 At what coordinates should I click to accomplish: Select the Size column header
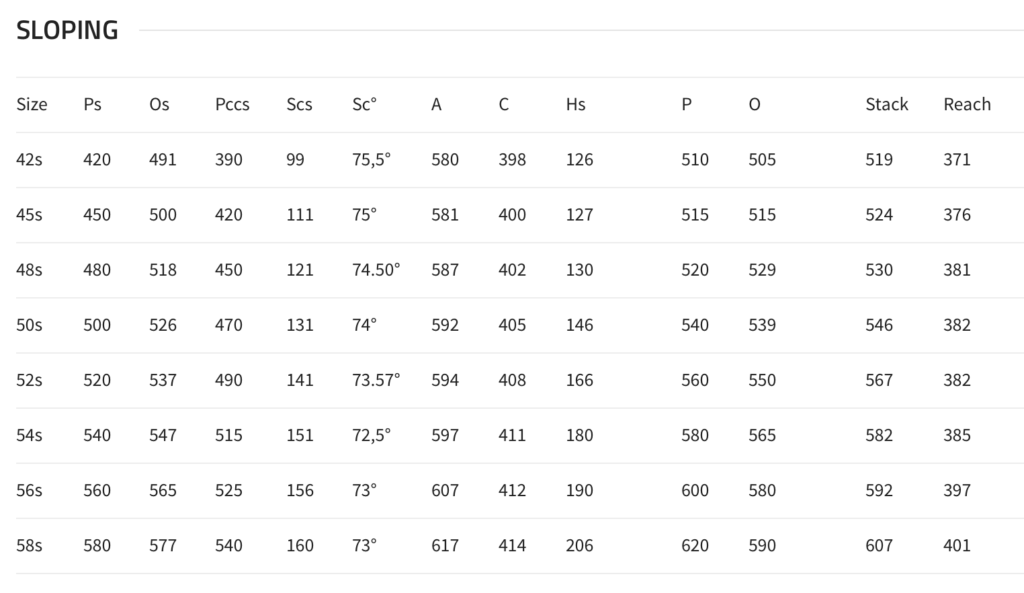(x=32, y=104)
